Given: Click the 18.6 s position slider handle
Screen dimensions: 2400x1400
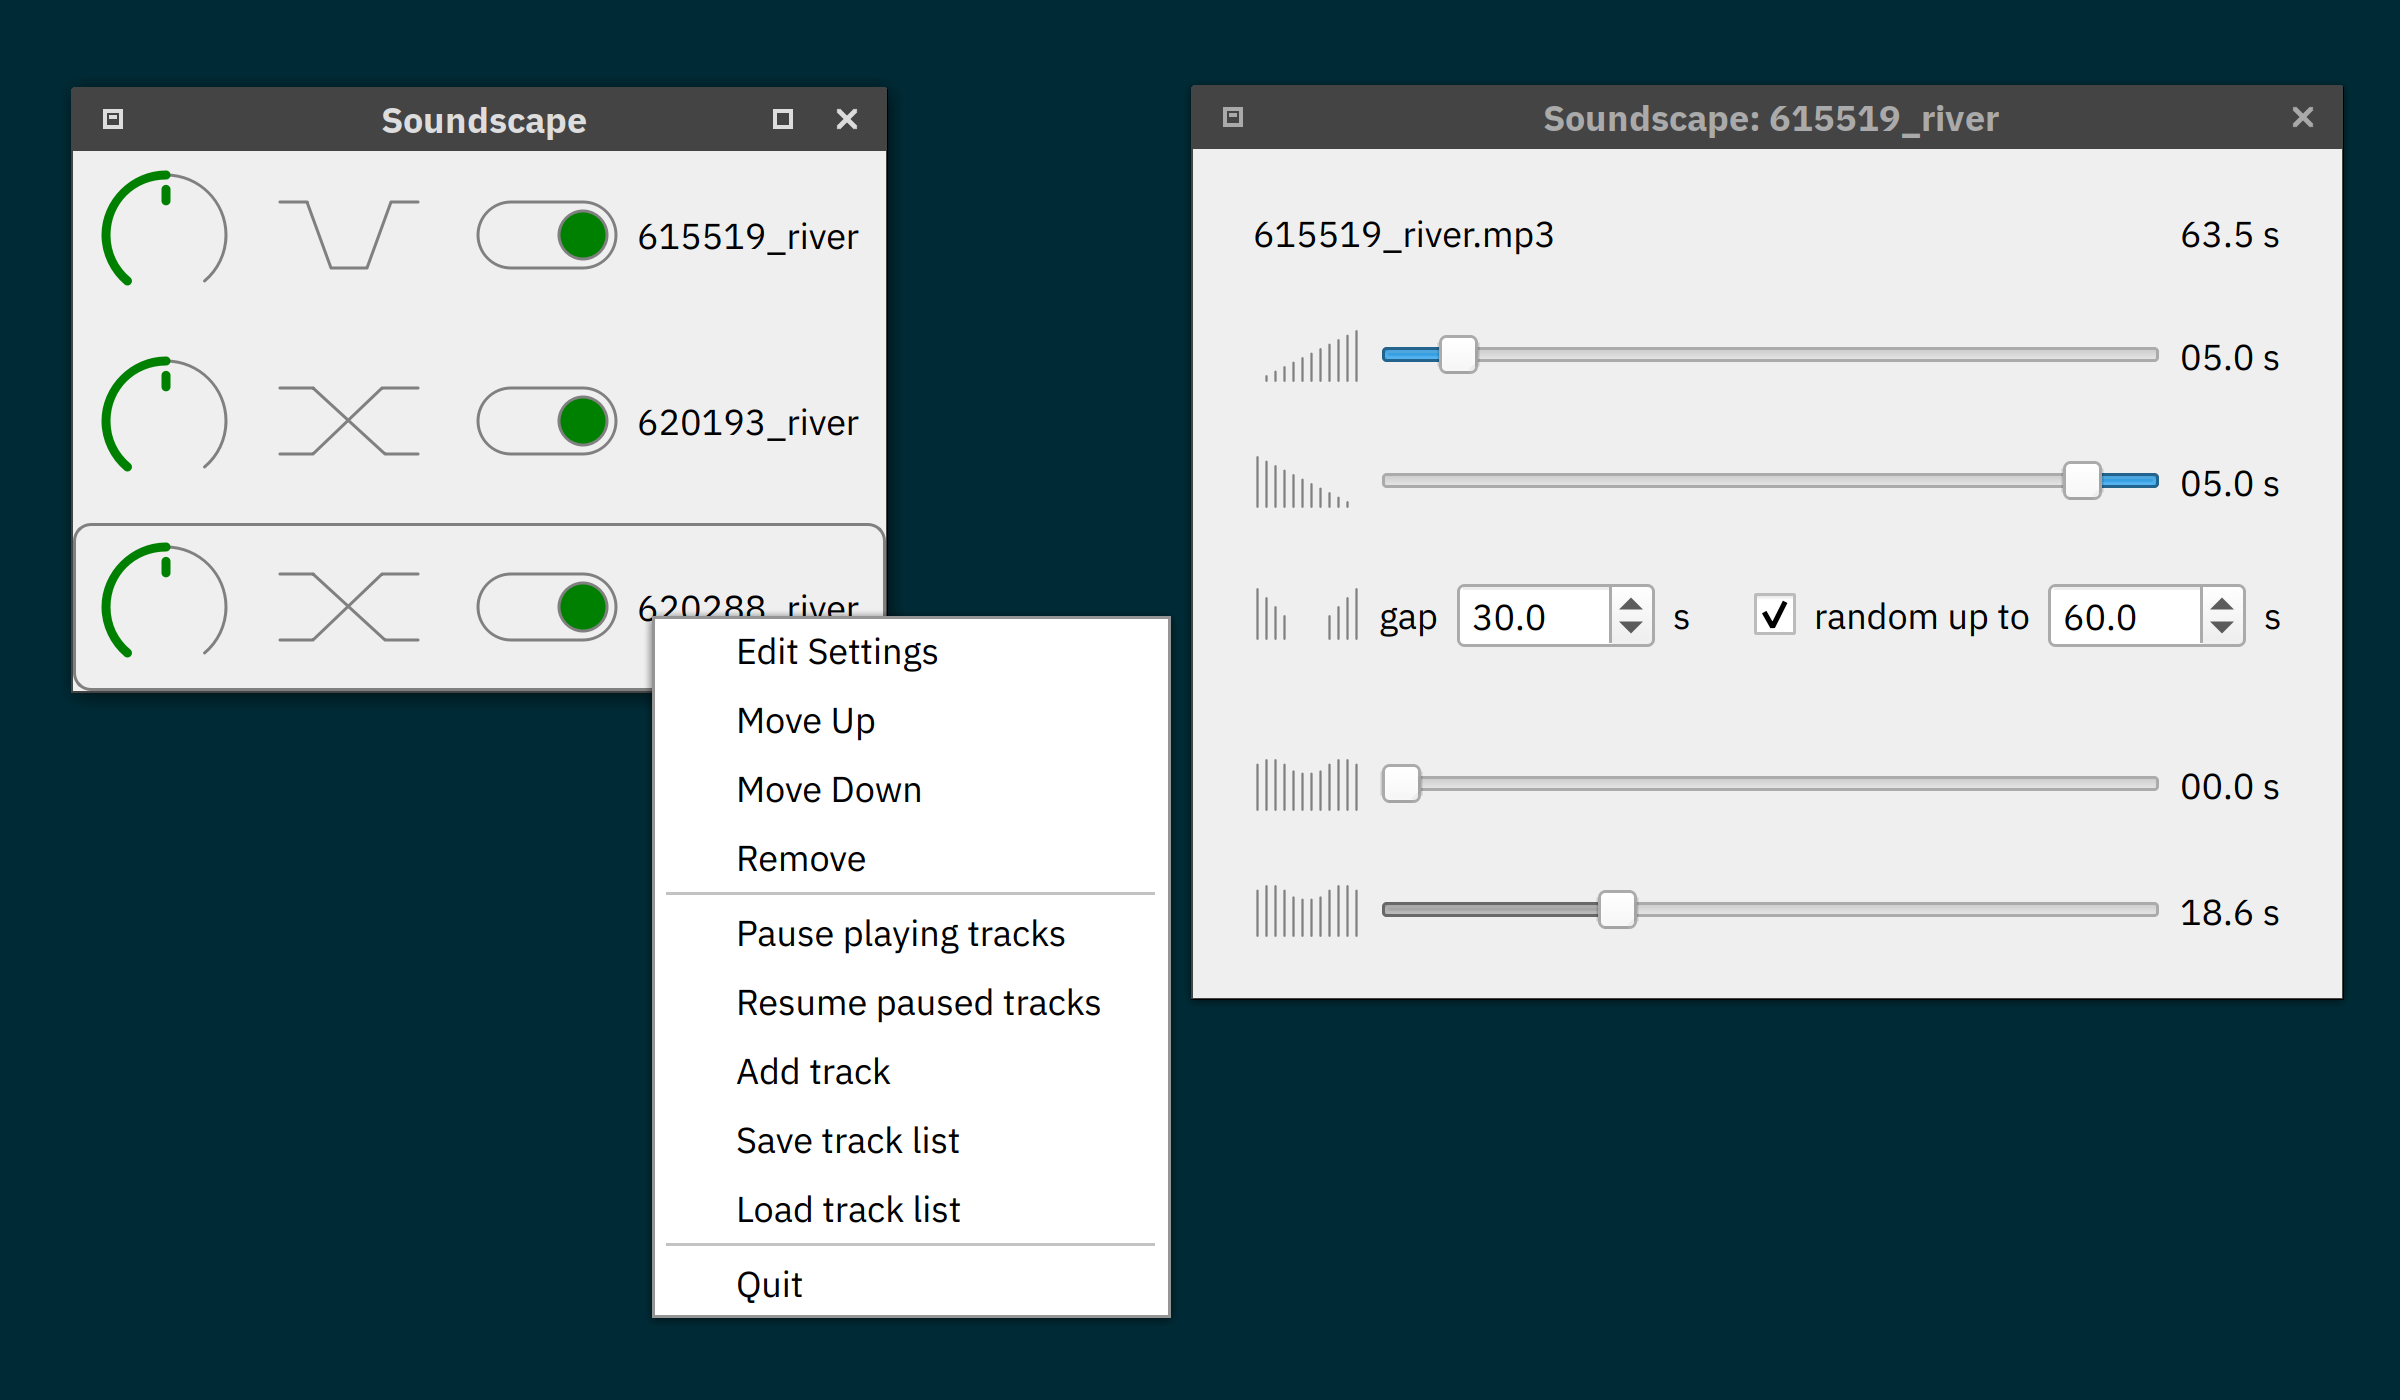Looking at the screenshot, I should 1616,910.
